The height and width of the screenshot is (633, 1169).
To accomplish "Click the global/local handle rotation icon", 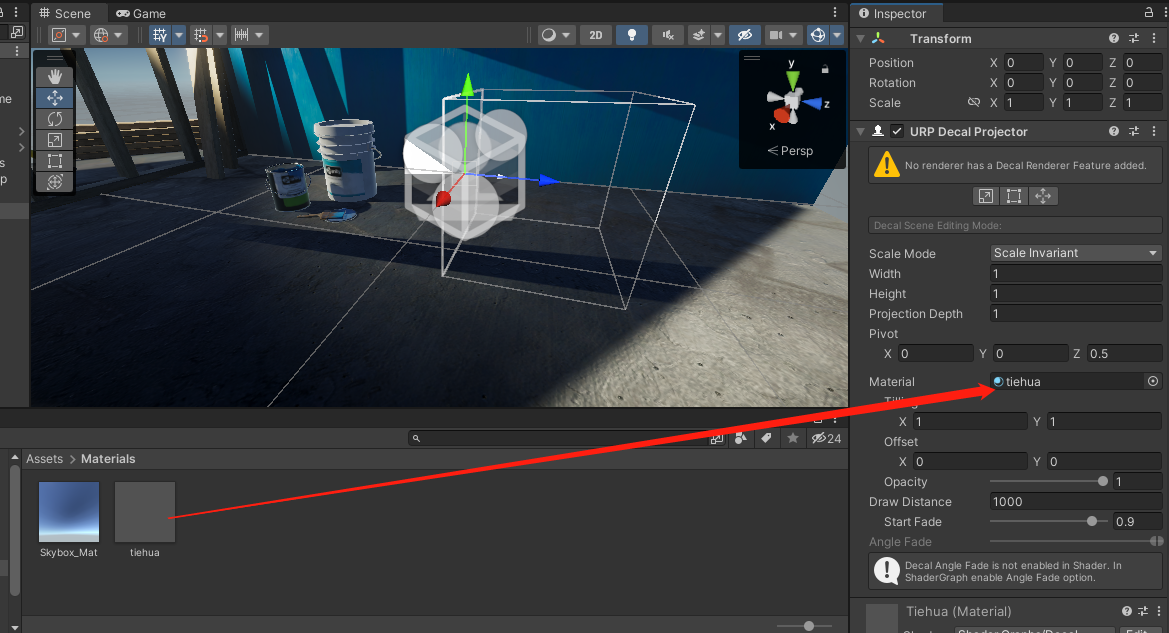I will [101, 35].
